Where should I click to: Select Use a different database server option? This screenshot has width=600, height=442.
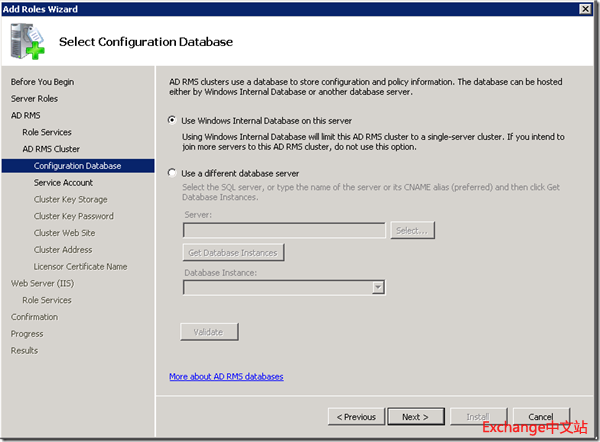(174, 173)
